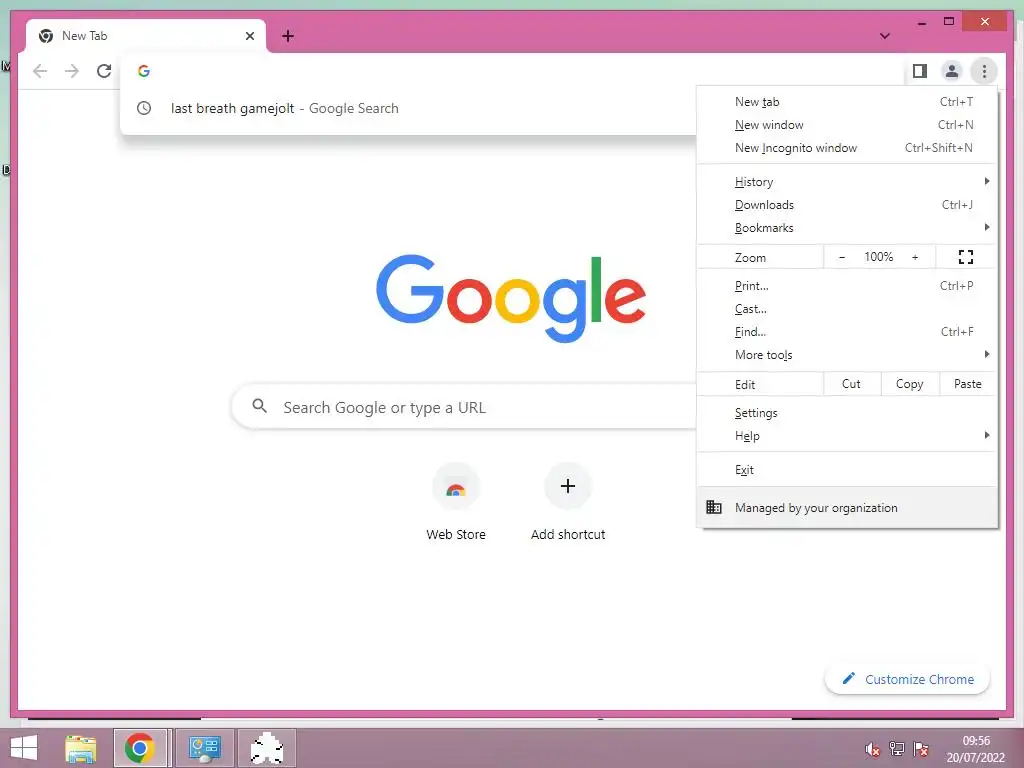The width and height of the screenshot is (1024, 768).
Task: Open the Windows Start button
Action: click(24, 748)
